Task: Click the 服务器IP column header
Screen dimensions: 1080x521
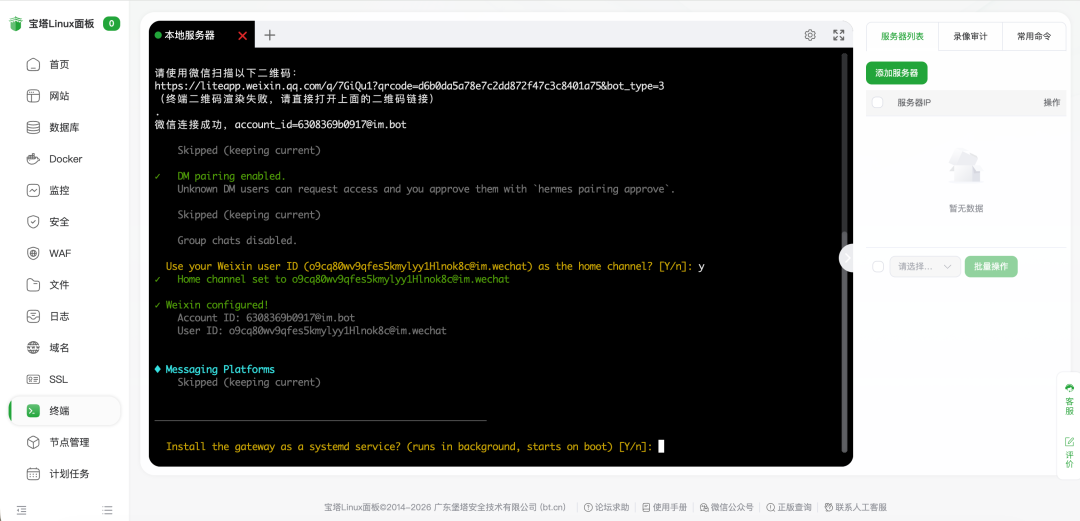Action: pyautogui.click(x=914, y=103)
